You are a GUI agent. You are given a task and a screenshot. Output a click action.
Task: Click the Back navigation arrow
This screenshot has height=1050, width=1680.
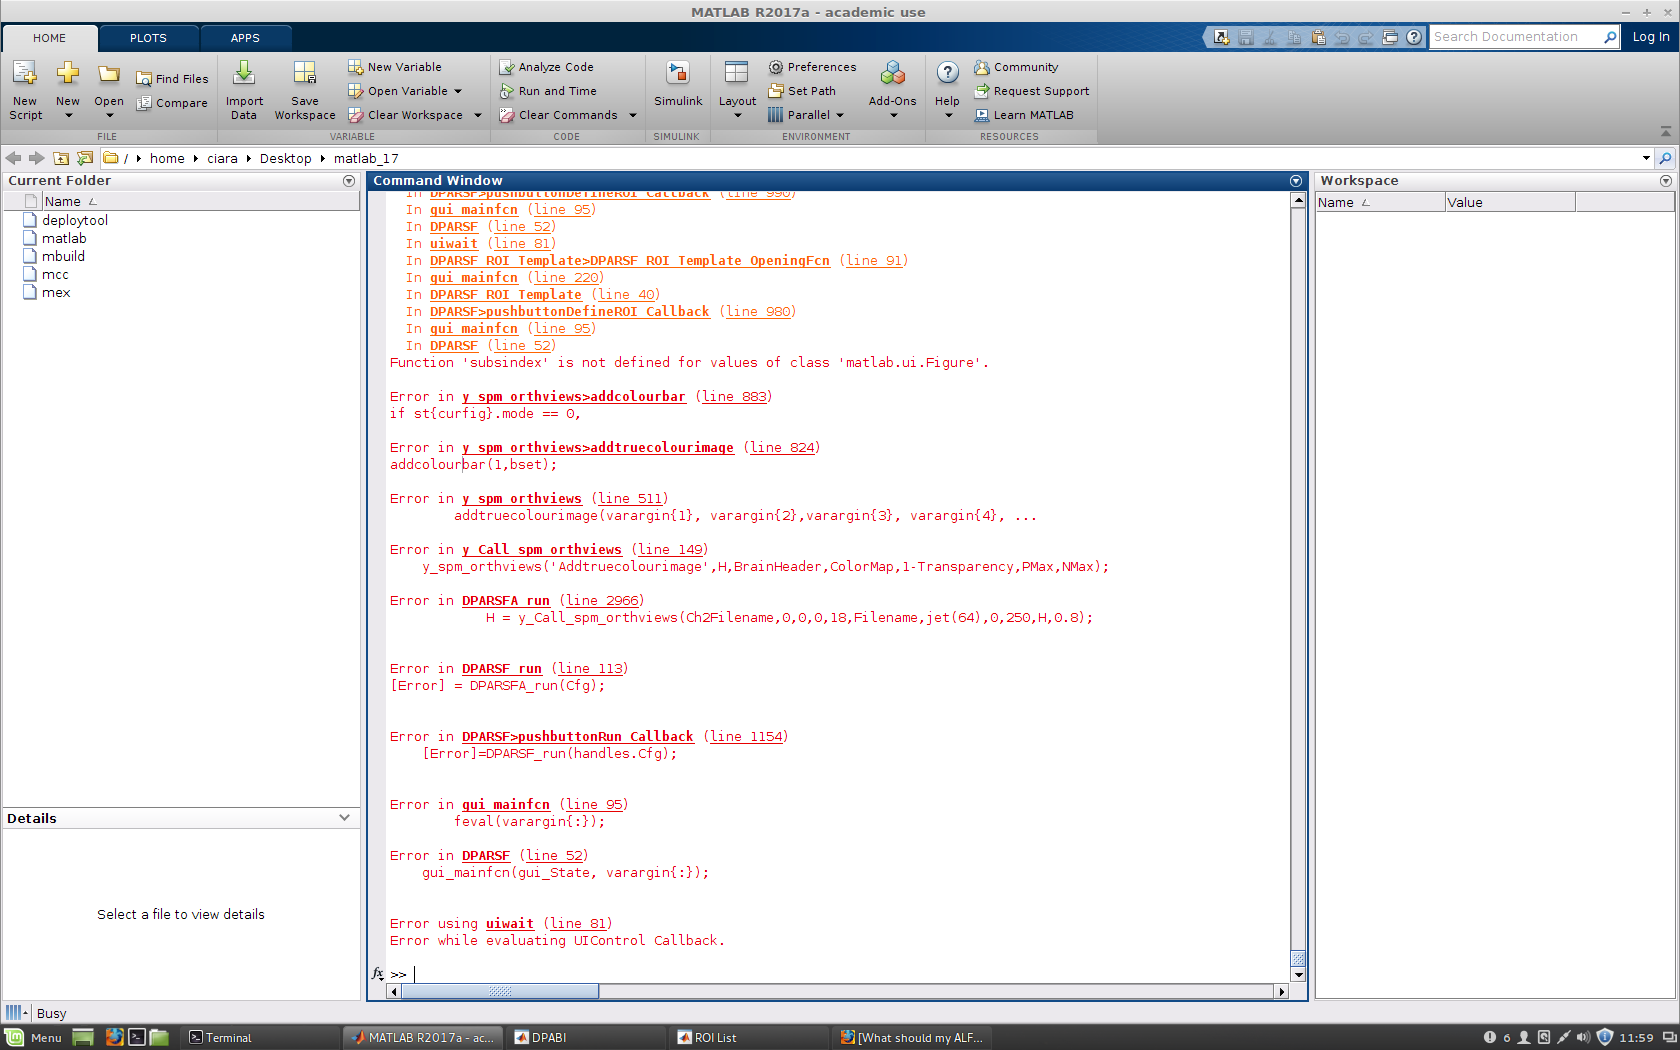coord(13,158)
